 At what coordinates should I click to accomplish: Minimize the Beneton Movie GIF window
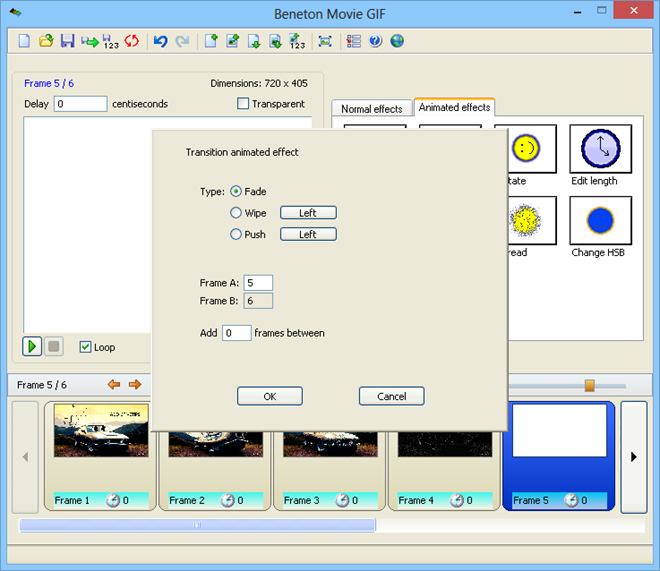click(x=578, y=11)
